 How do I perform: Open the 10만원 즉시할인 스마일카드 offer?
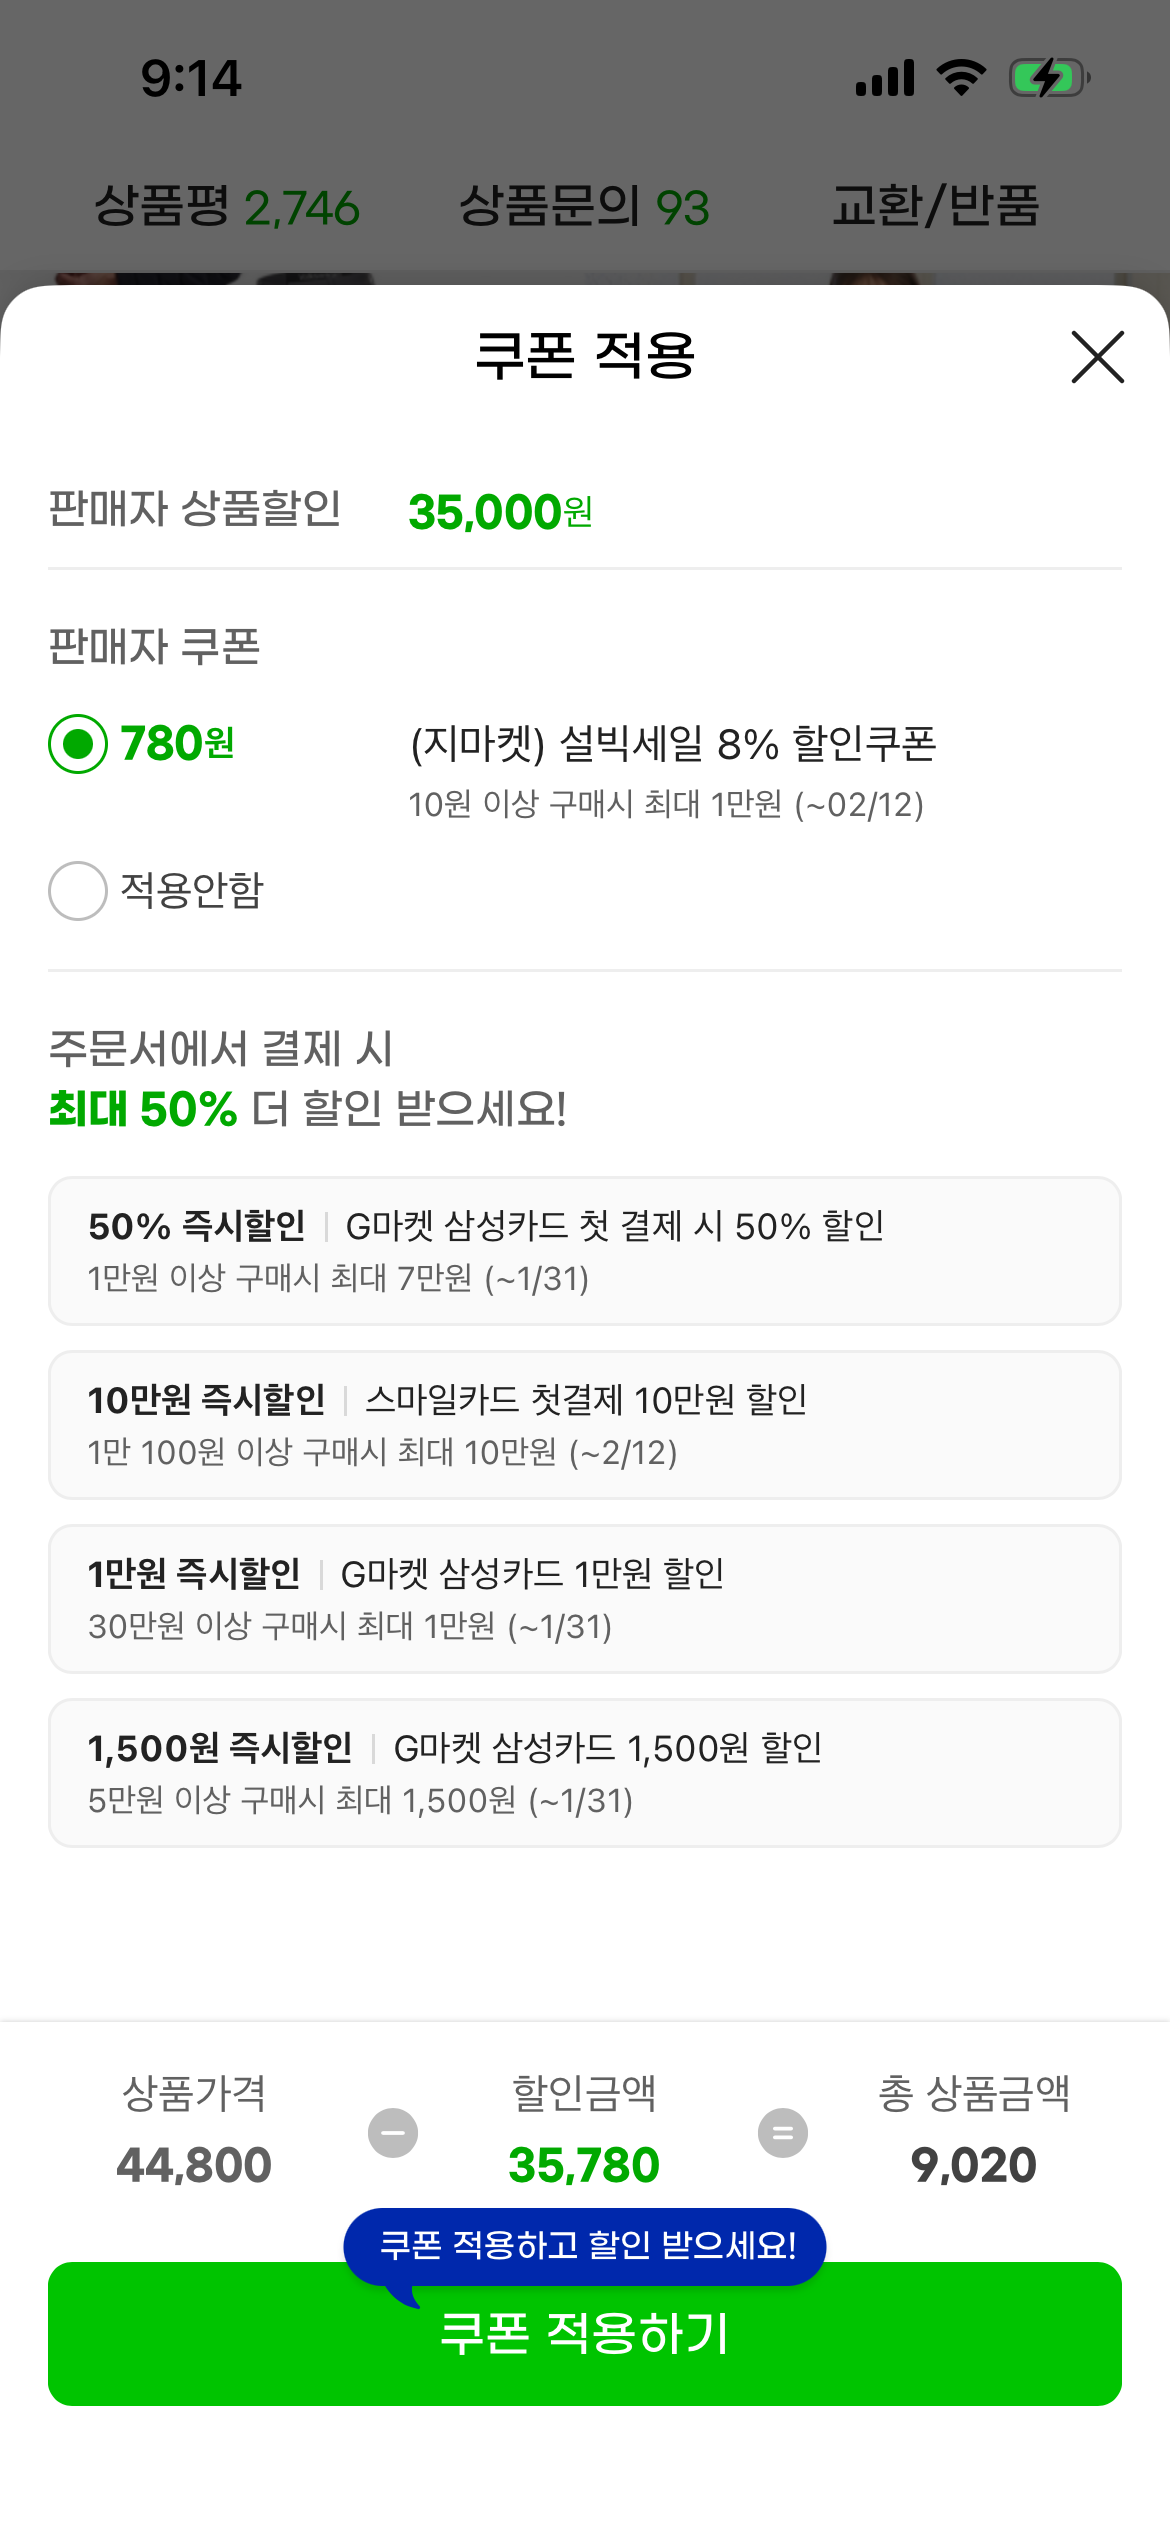point(585,1425)
